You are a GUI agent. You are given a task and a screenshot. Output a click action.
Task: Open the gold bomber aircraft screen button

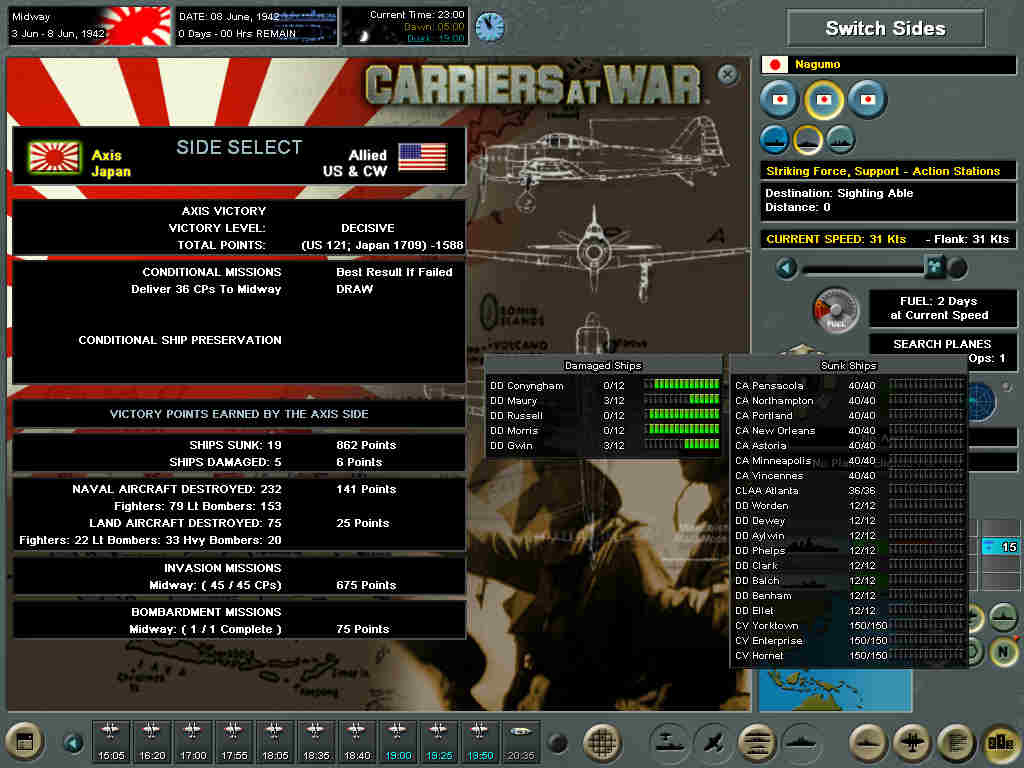click(912, 742)
